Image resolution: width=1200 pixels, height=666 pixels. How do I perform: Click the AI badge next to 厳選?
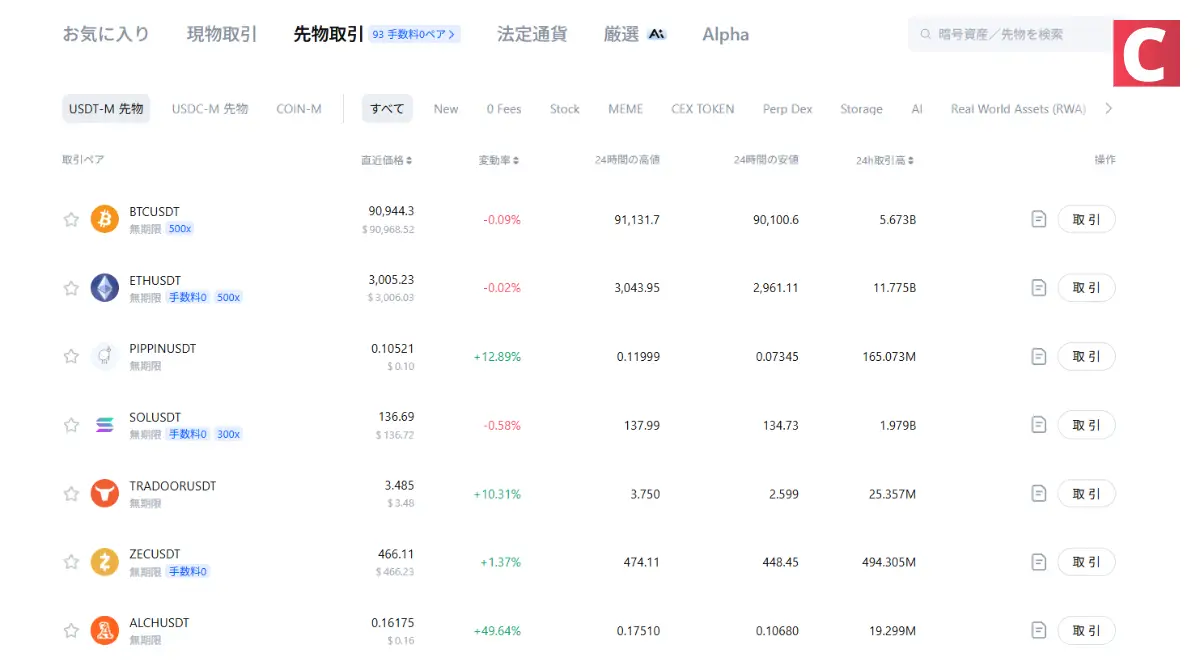[x=656, y=33]
